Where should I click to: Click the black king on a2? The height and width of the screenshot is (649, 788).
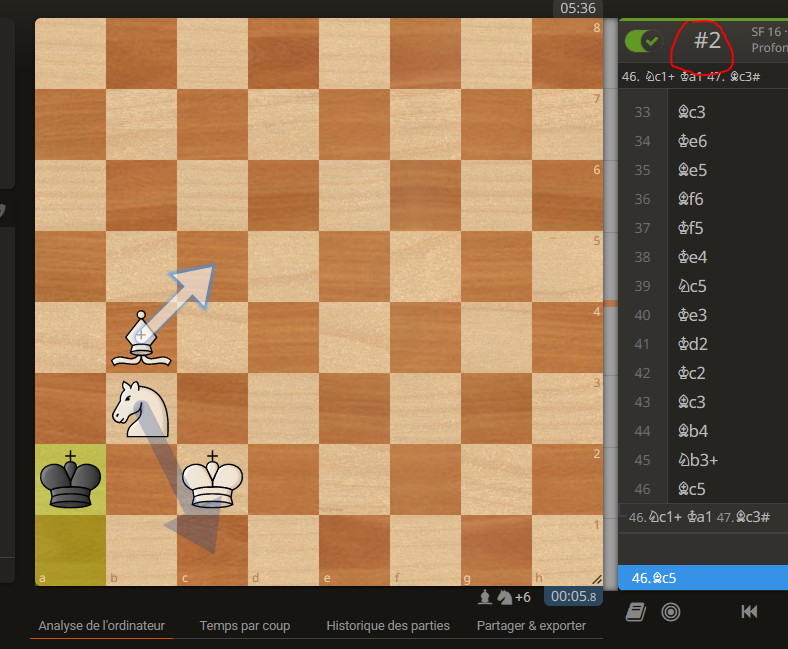(x=70, y=479)
